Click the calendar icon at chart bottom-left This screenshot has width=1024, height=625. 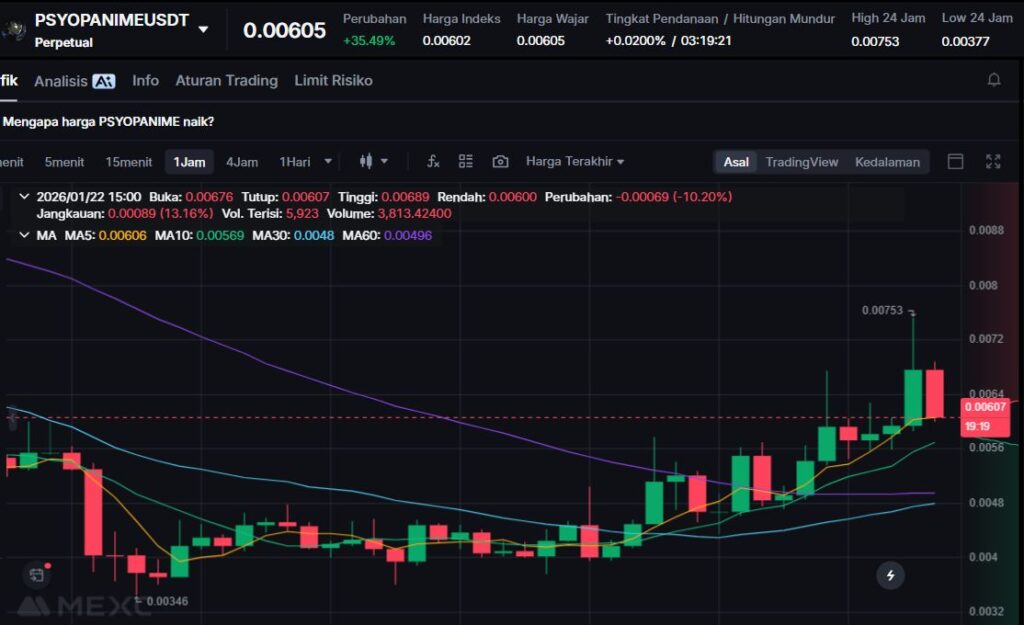click(37, 575)
